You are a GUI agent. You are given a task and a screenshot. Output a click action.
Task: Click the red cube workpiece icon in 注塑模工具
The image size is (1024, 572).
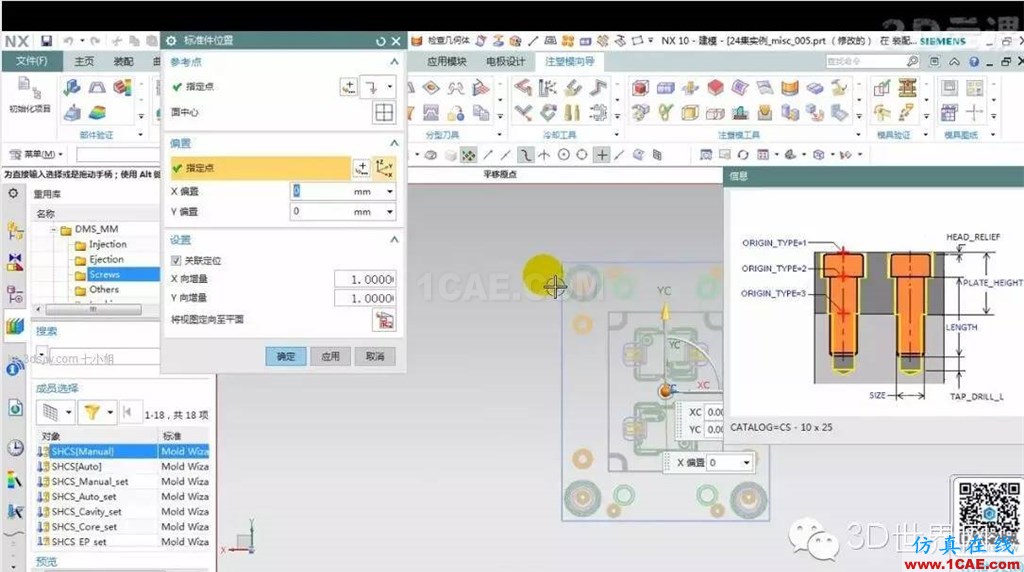coord(641,87)
